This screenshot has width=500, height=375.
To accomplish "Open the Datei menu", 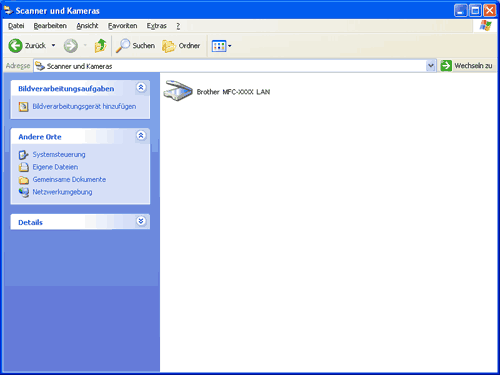I will [16, 26].
